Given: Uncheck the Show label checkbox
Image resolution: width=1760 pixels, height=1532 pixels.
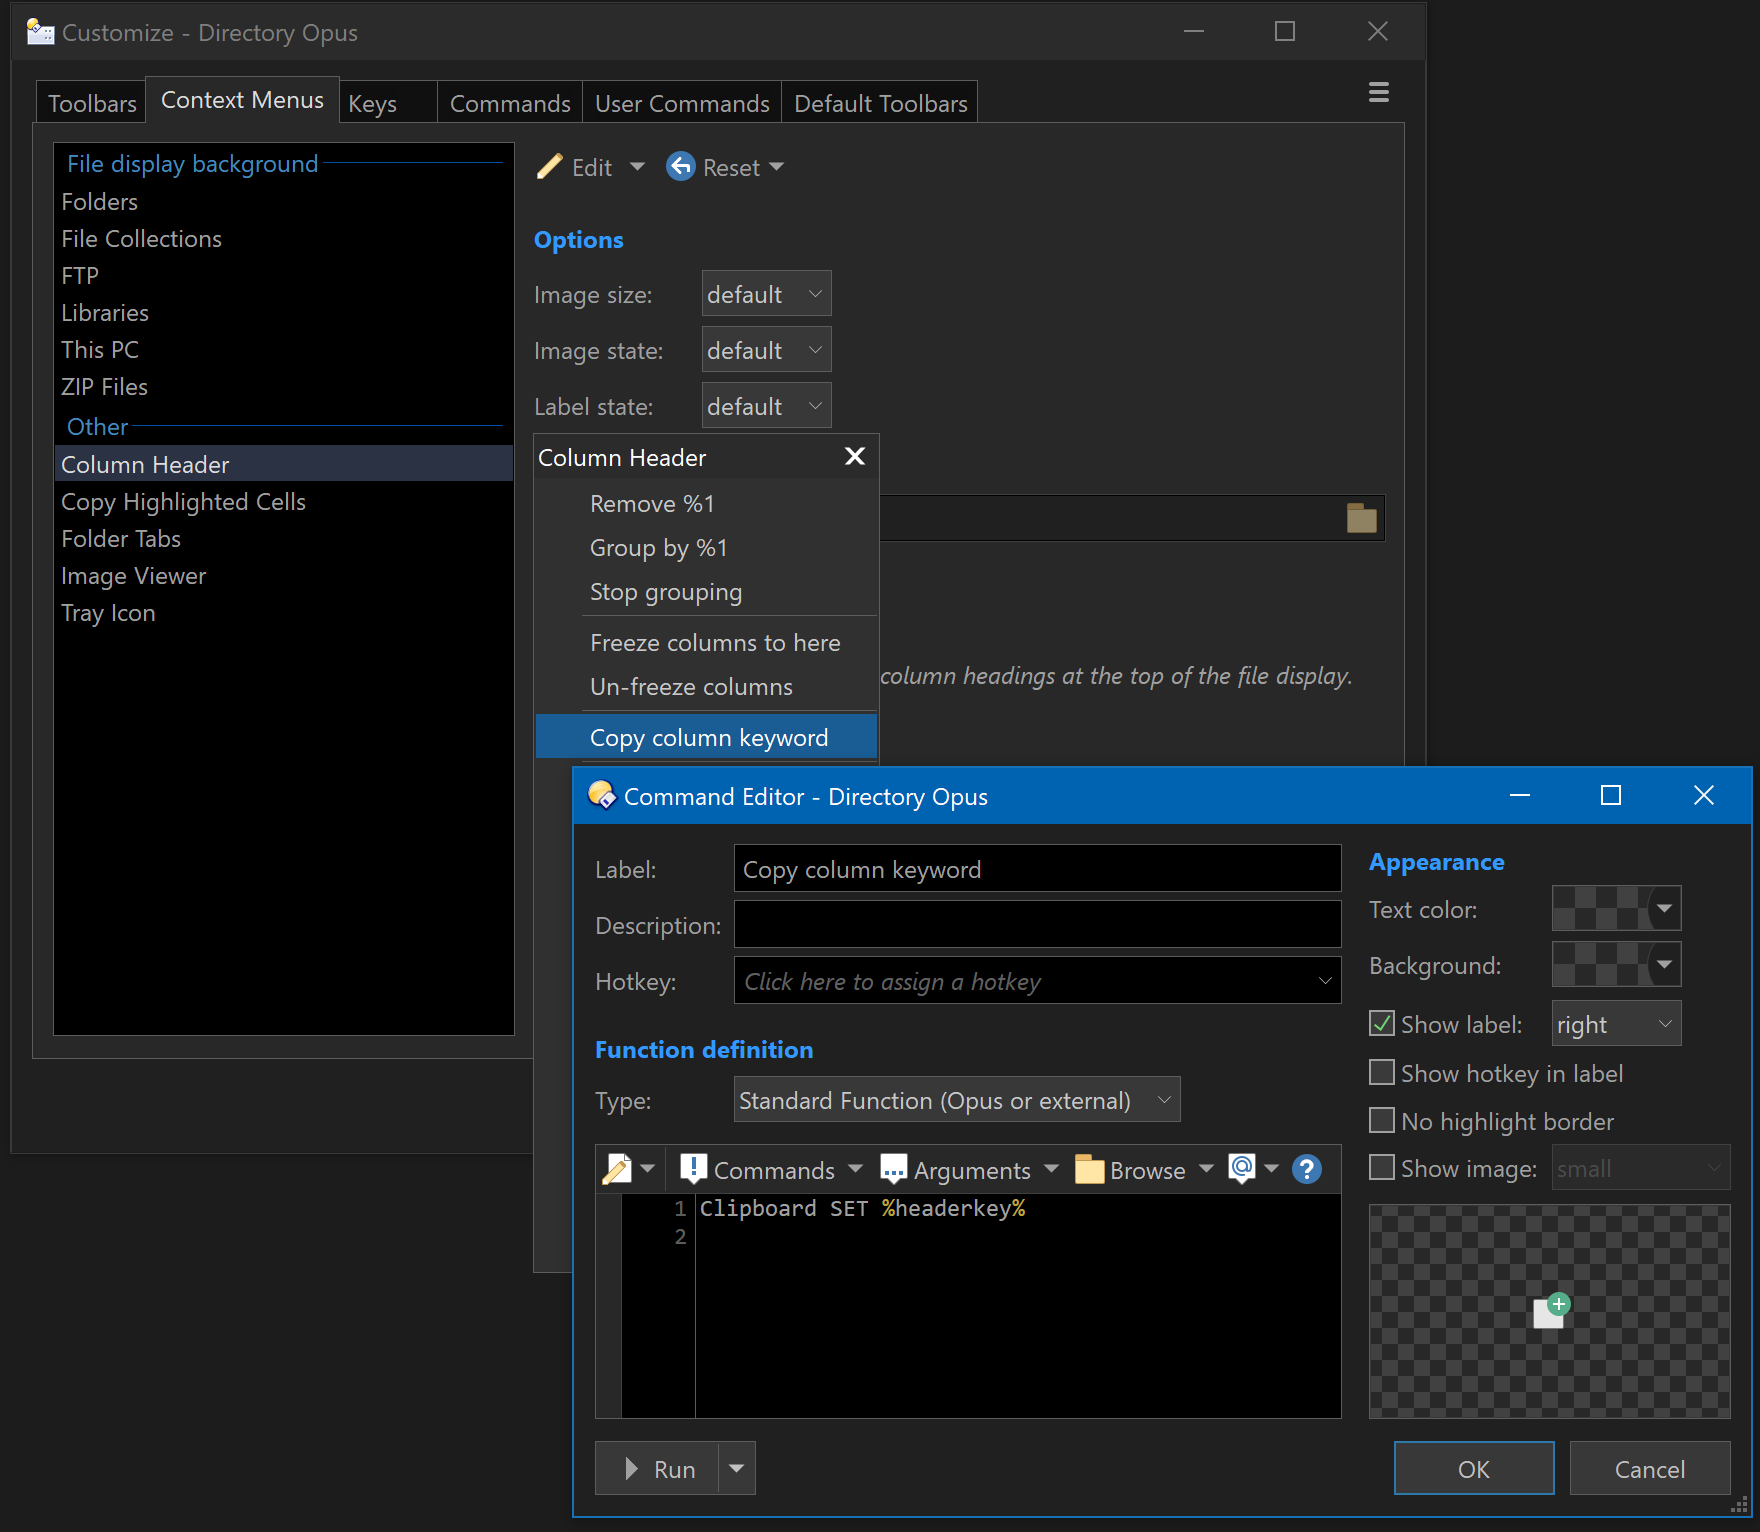Looking at the screenshot, I should pyautogui.click(x=1382, y=1024).
